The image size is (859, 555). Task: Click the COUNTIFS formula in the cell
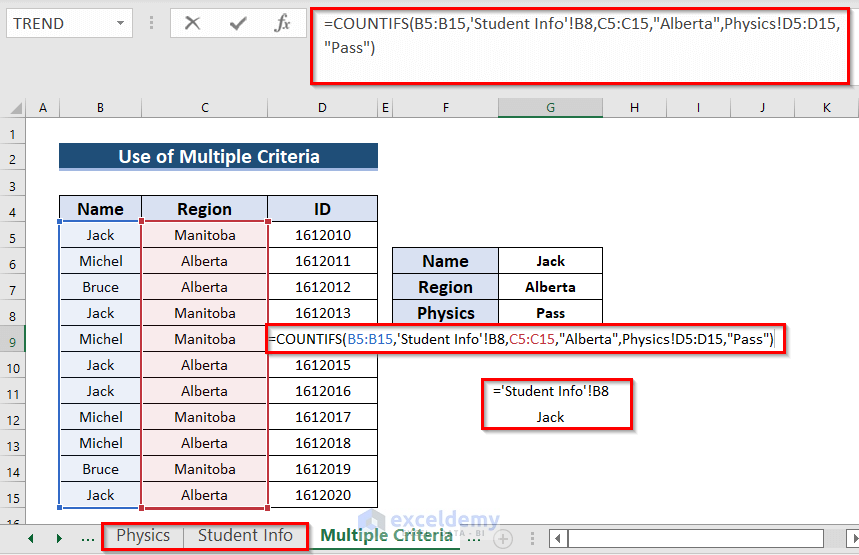(521, 339)
